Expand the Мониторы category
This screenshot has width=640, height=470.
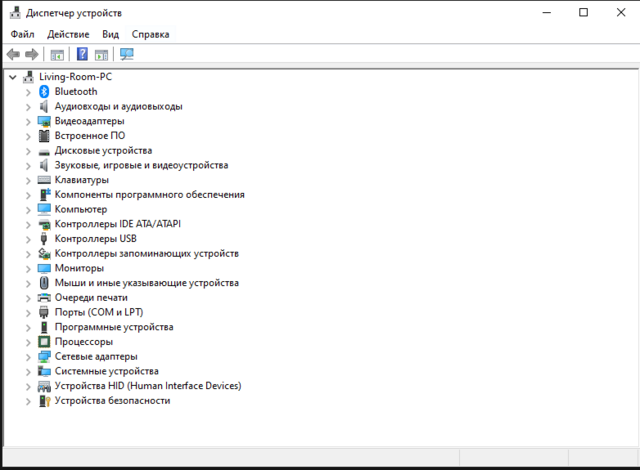click(x=28, y=269)
